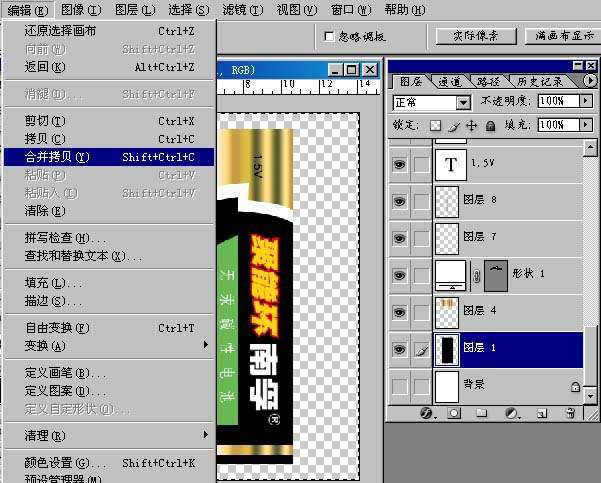
Task: Click the 实际像素 button
Action: (475, 36)
